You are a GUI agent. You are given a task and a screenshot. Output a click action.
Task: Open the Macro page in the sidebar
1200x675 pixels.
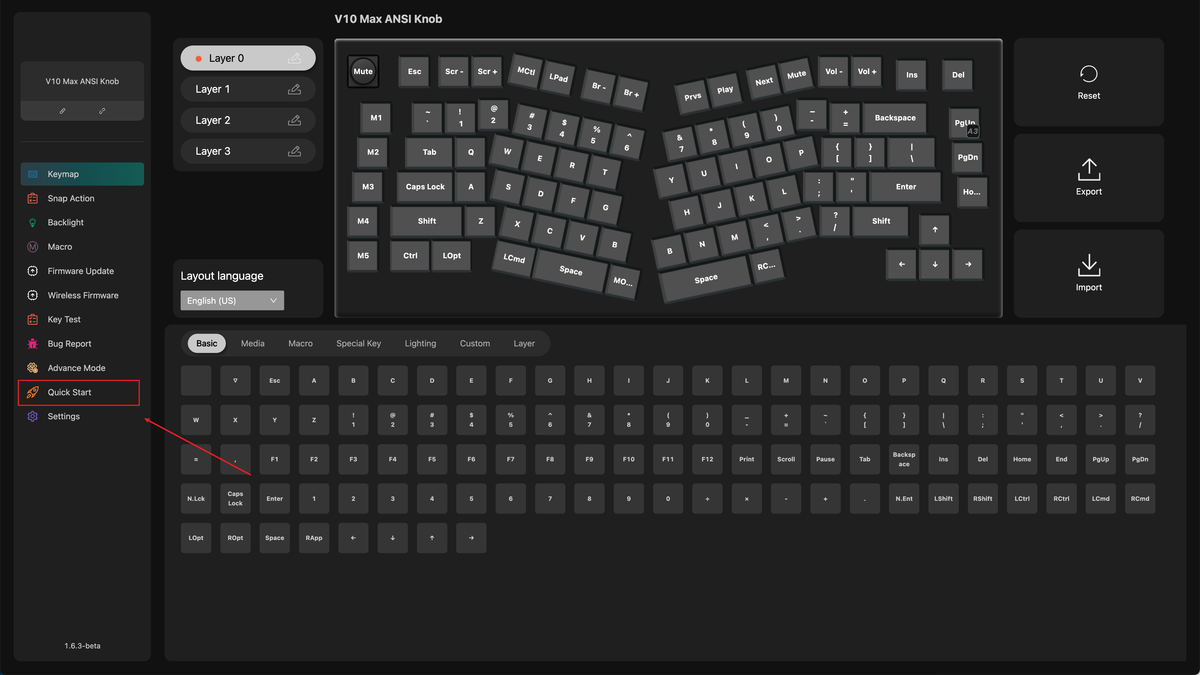tap(59, 247)
